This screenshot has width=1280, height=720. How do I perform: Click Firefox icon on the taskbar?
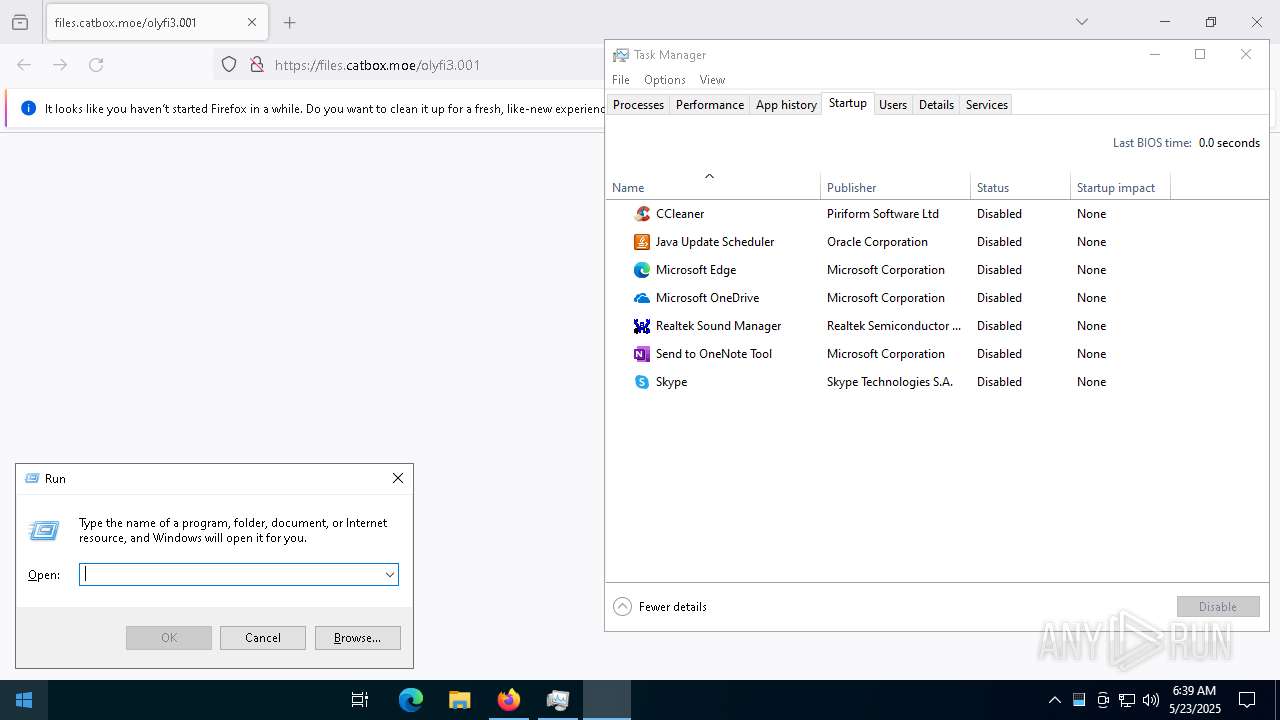click(x=509, y=700)
